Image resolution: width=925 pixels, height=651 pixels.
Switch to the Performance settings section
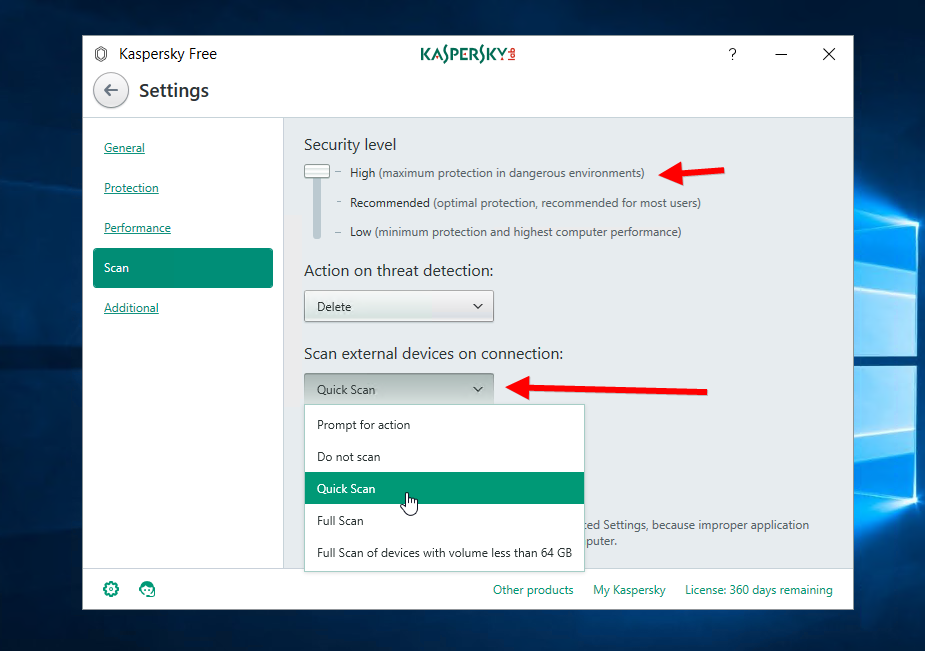click(x=137, y=228)
